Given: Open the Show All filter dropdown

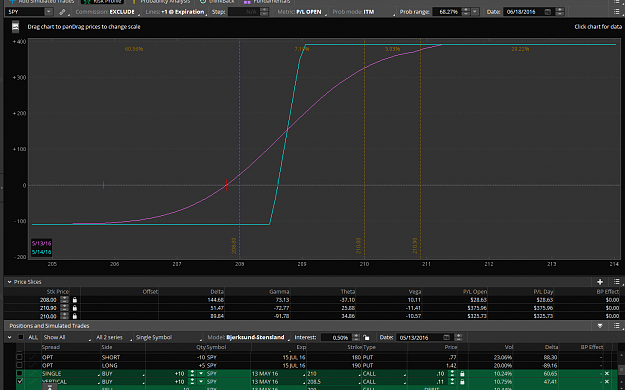Looking at the screenshot, I should click(x=66, y=337).
